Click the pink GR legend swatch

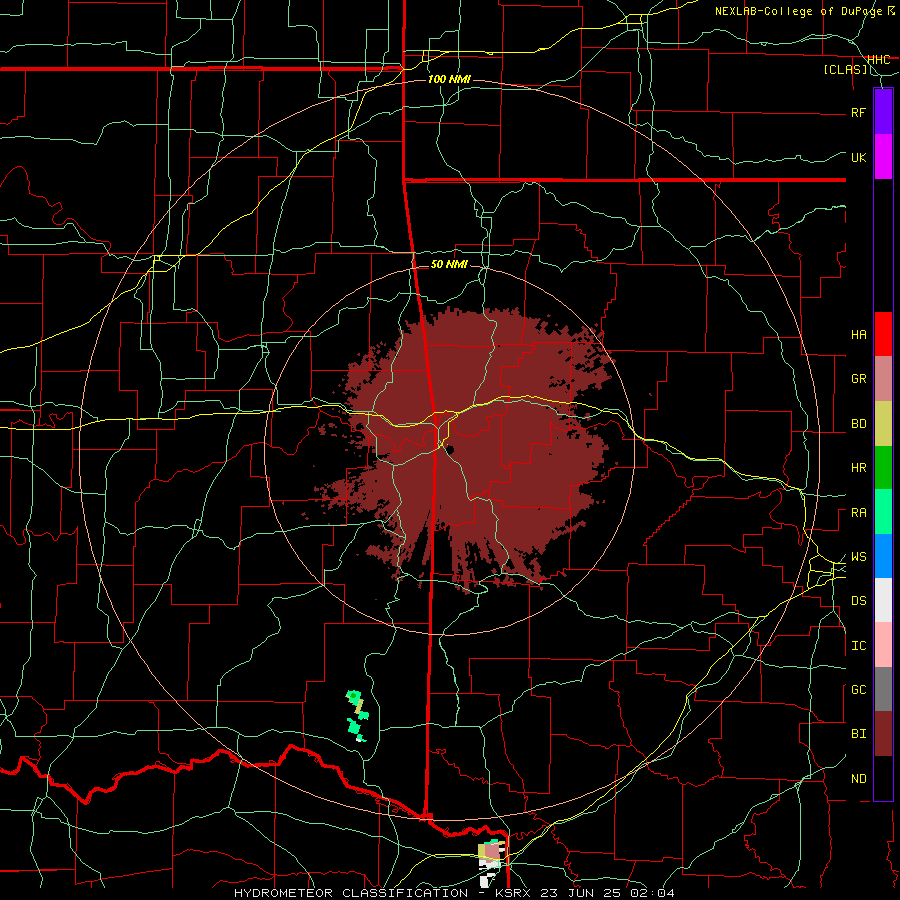tap(883, 379)
